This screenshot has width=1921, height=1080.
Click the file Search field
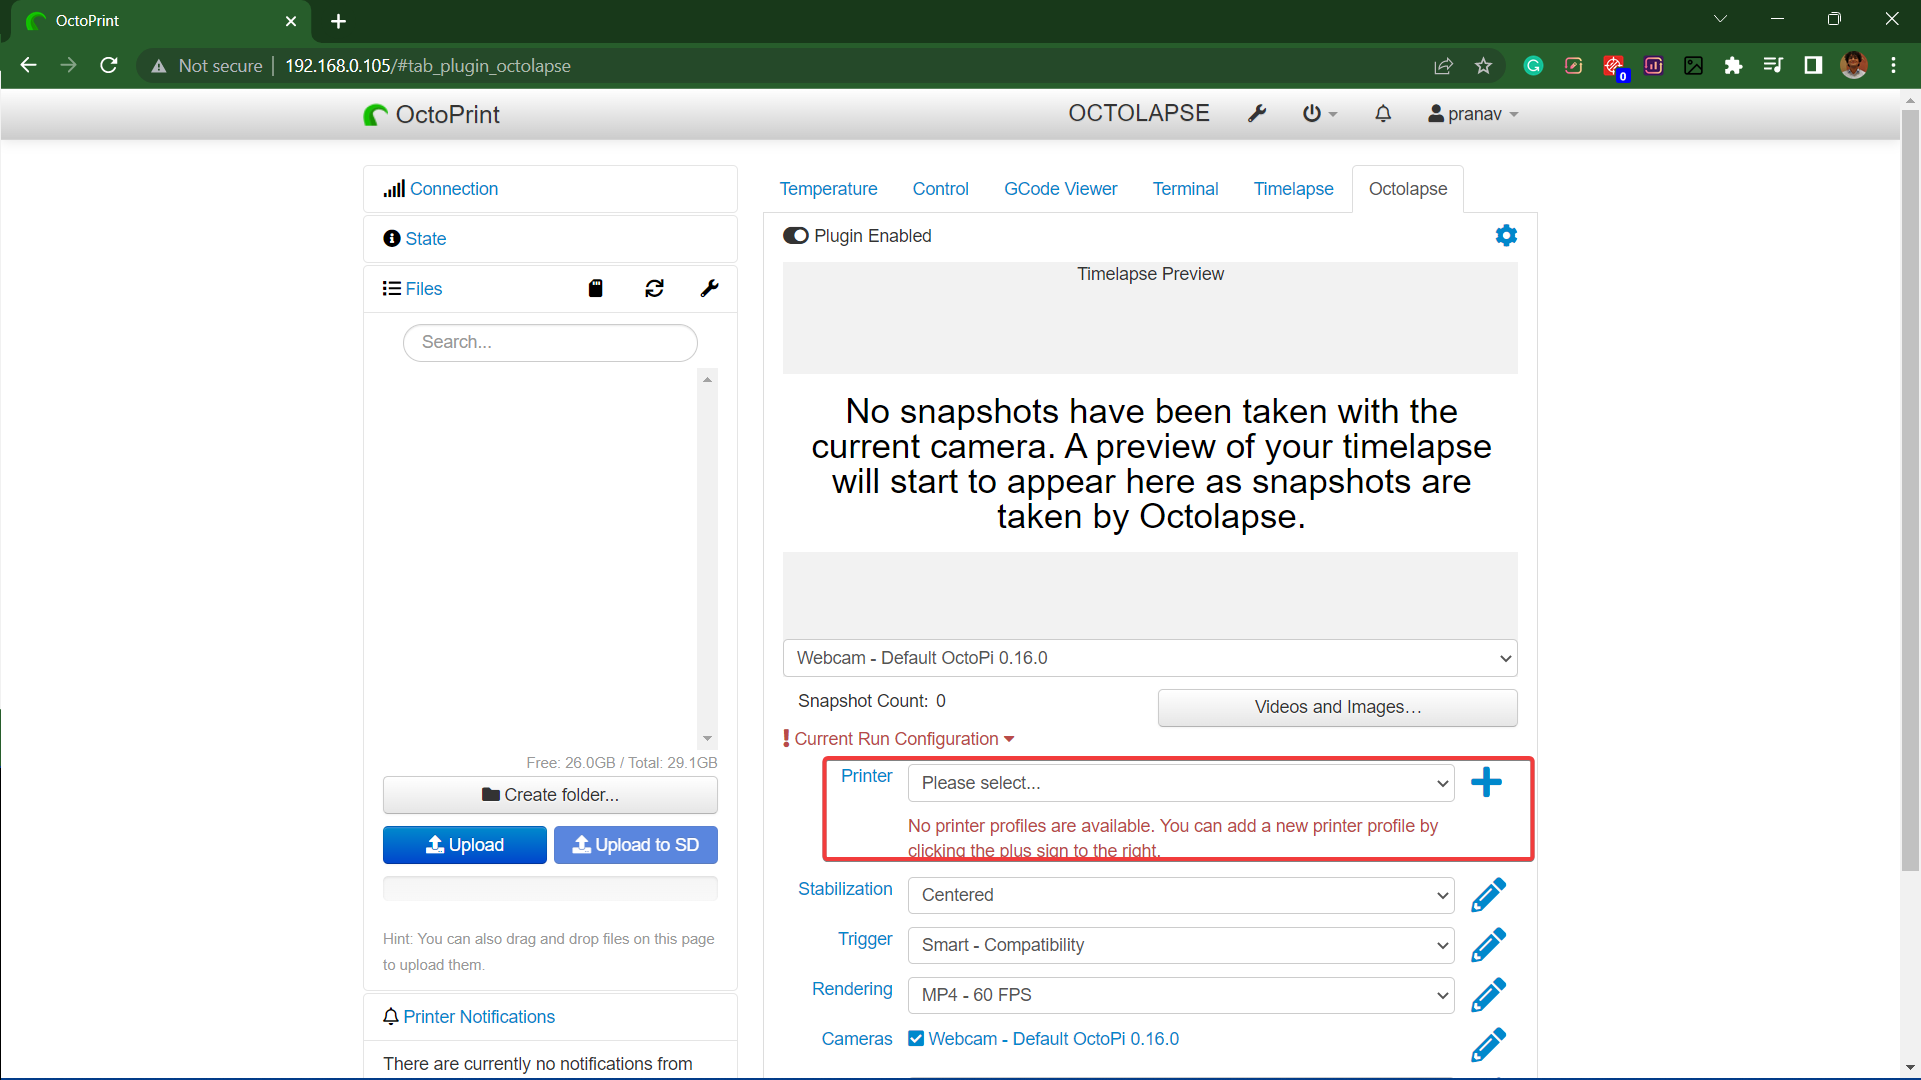pyautogui.click(x=550, y=342)
